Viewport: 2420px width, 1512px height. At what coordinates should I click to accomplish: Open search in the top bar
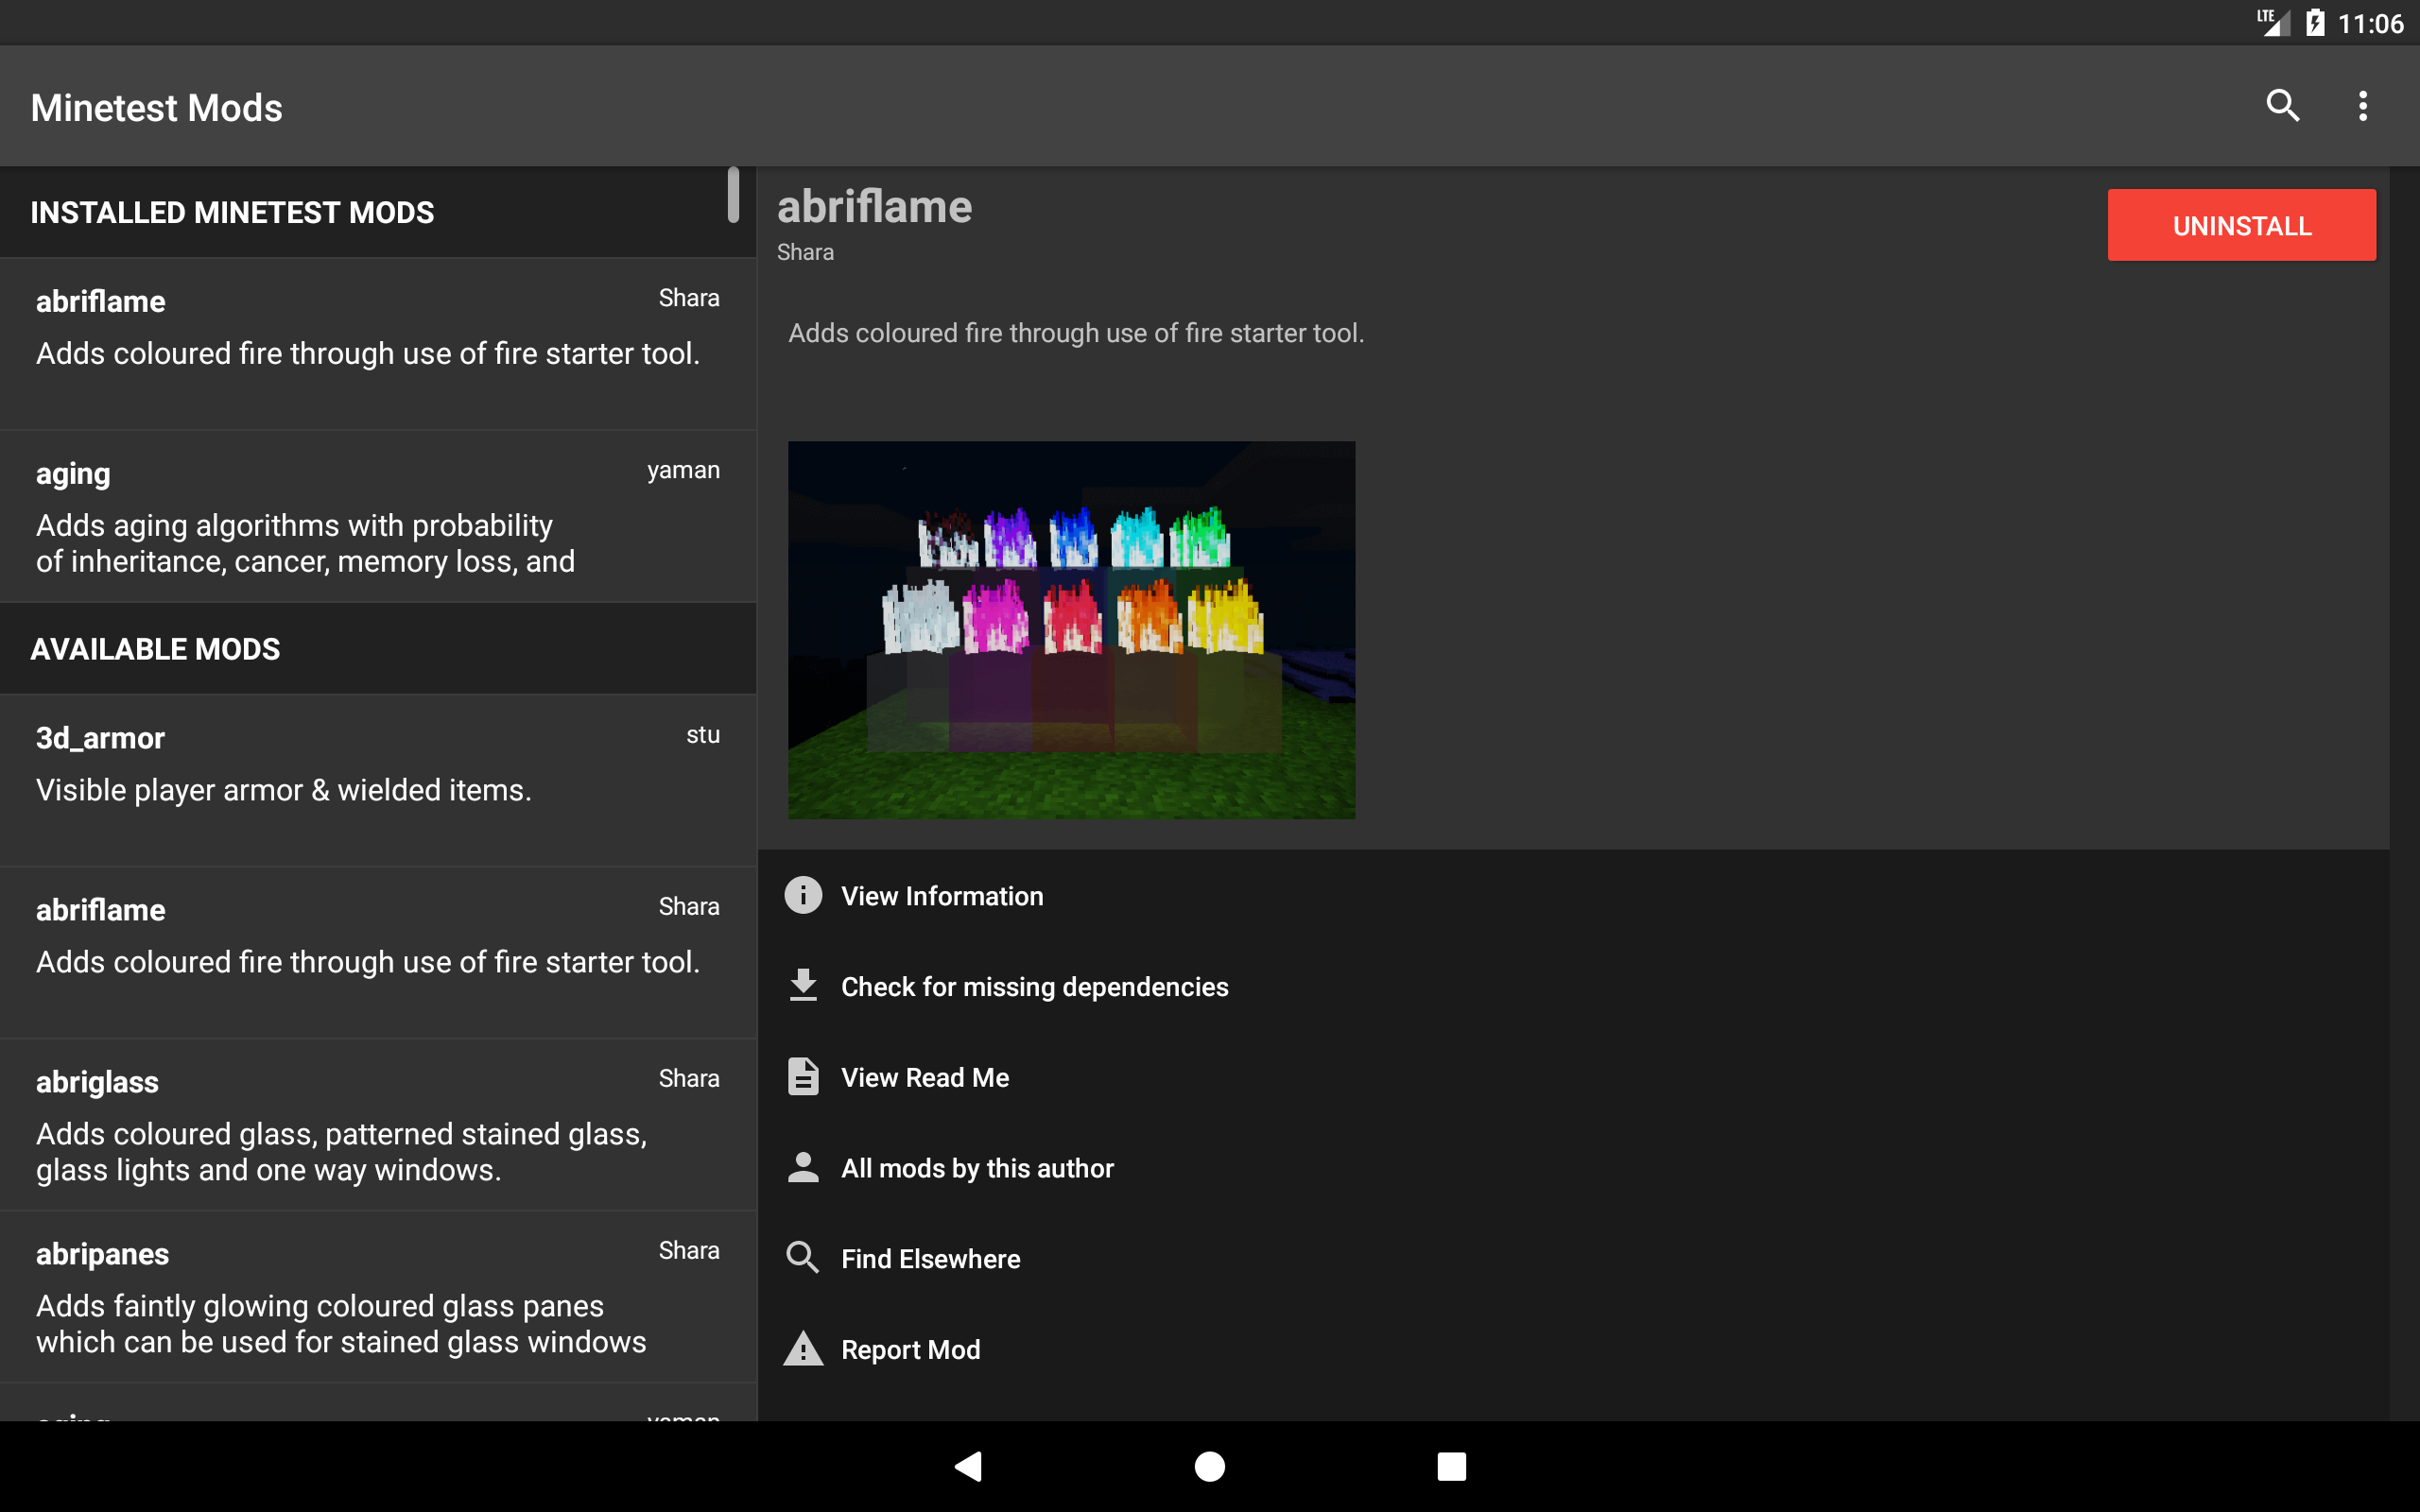pyautogui.click(x=2282, y=106)
